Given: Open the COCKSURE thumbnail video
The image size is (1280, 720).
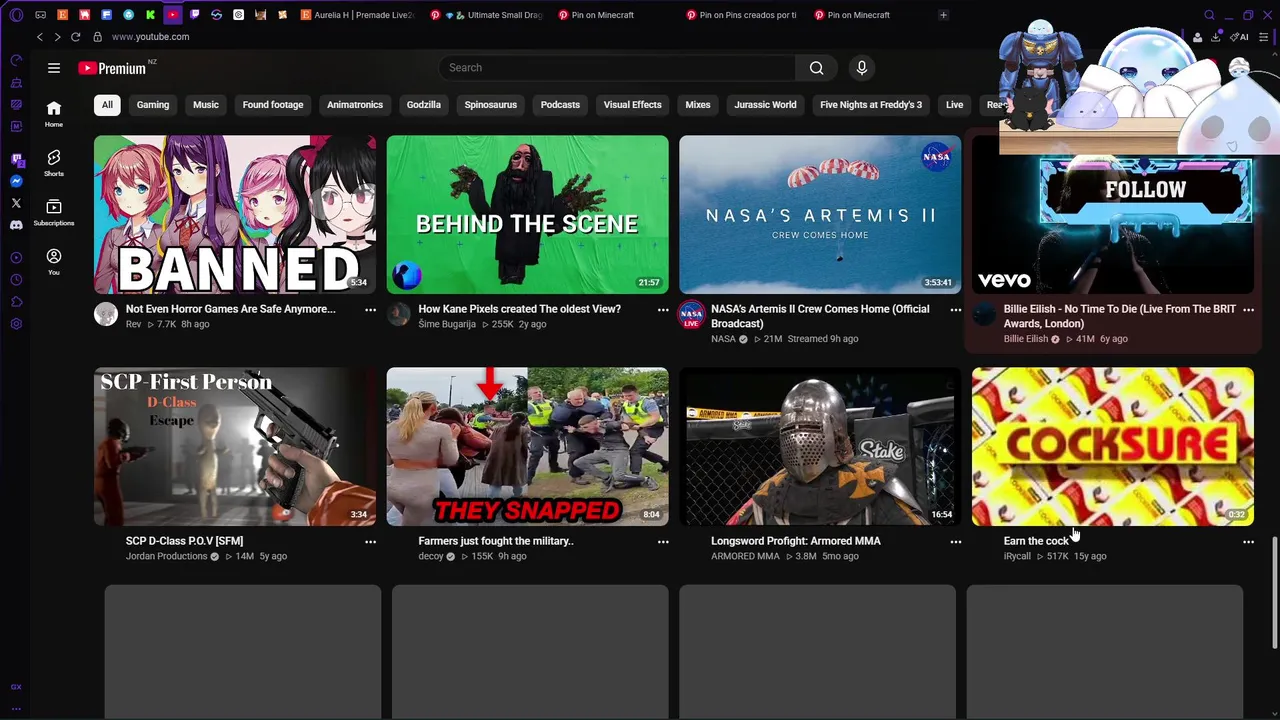Looking at the screenshot, I should [1112, 447].
